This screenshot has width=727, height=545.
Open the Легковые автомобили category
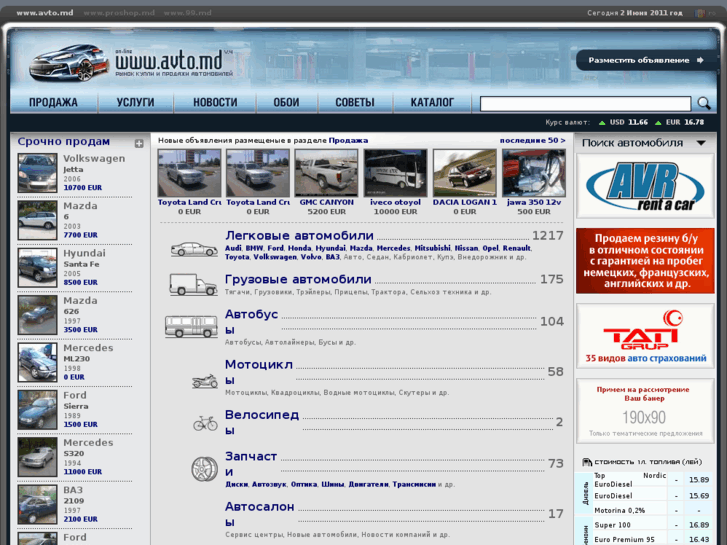pos(300,236)
